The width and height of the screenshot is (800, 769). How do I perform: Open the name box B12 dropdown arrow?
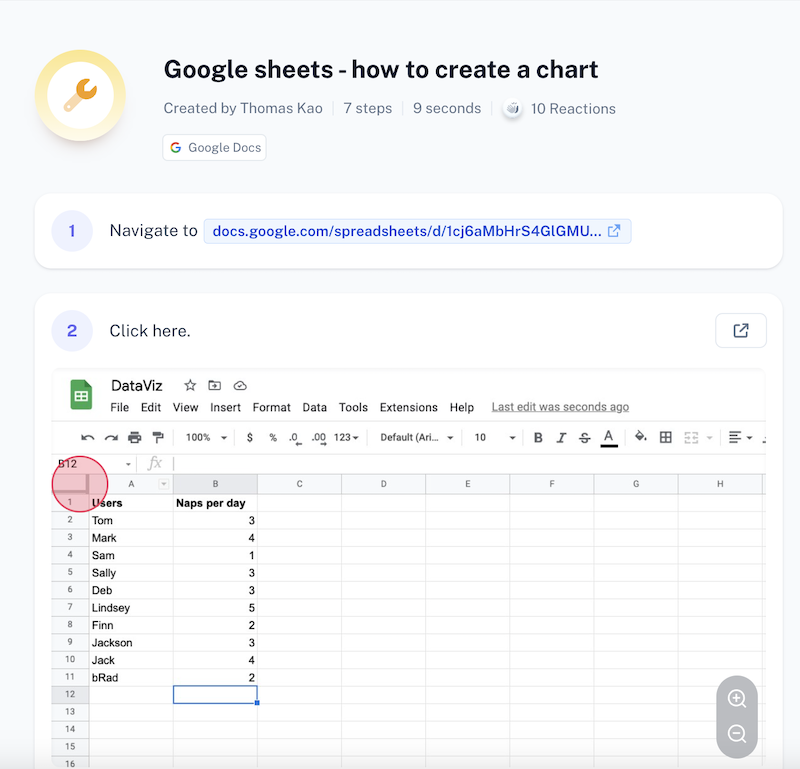point(128,464)
